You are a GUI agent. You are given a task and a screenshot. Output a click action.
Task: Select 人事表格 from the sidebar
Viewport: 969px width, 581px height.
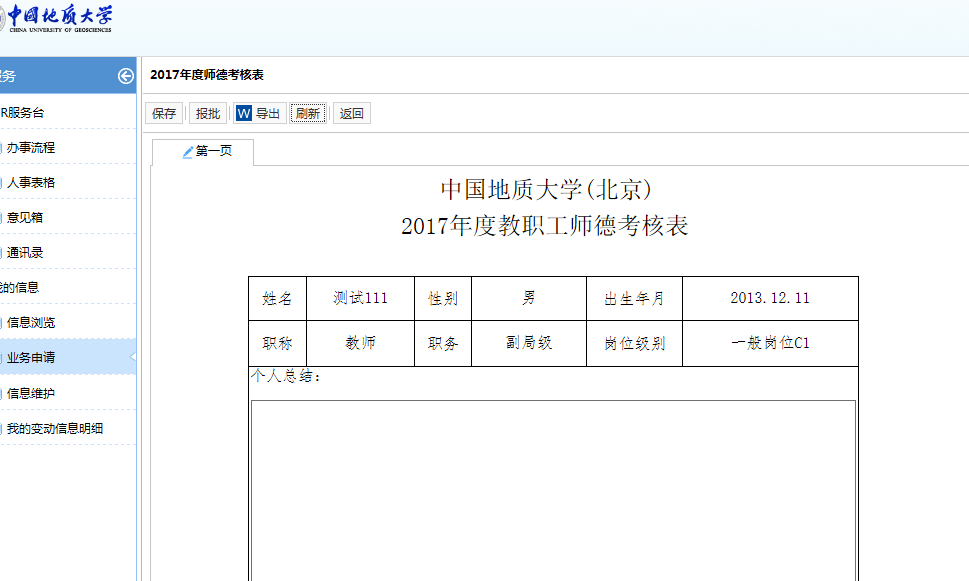tap(31, 182)
